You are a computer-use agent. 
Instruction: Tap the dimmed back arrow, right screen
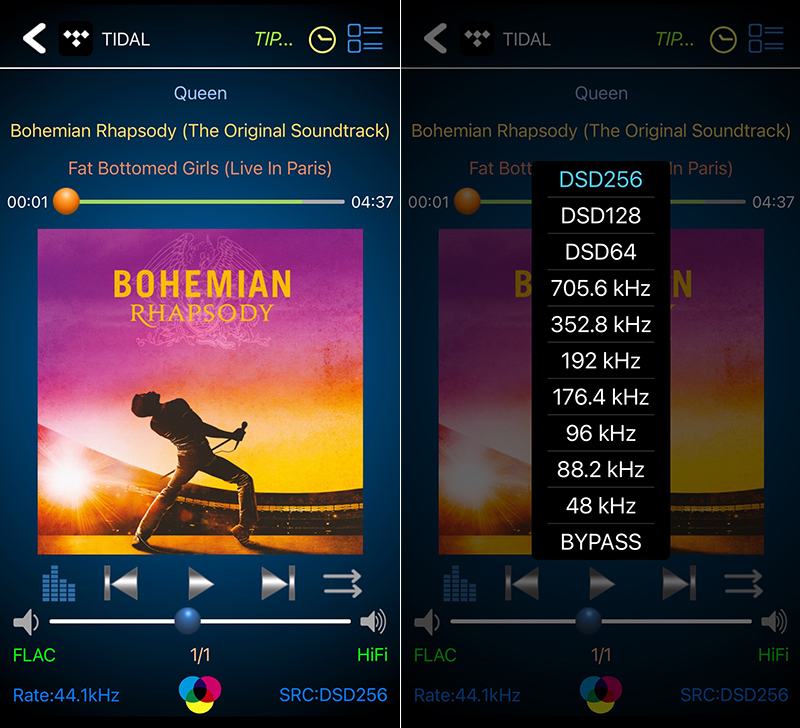(435, 39)
